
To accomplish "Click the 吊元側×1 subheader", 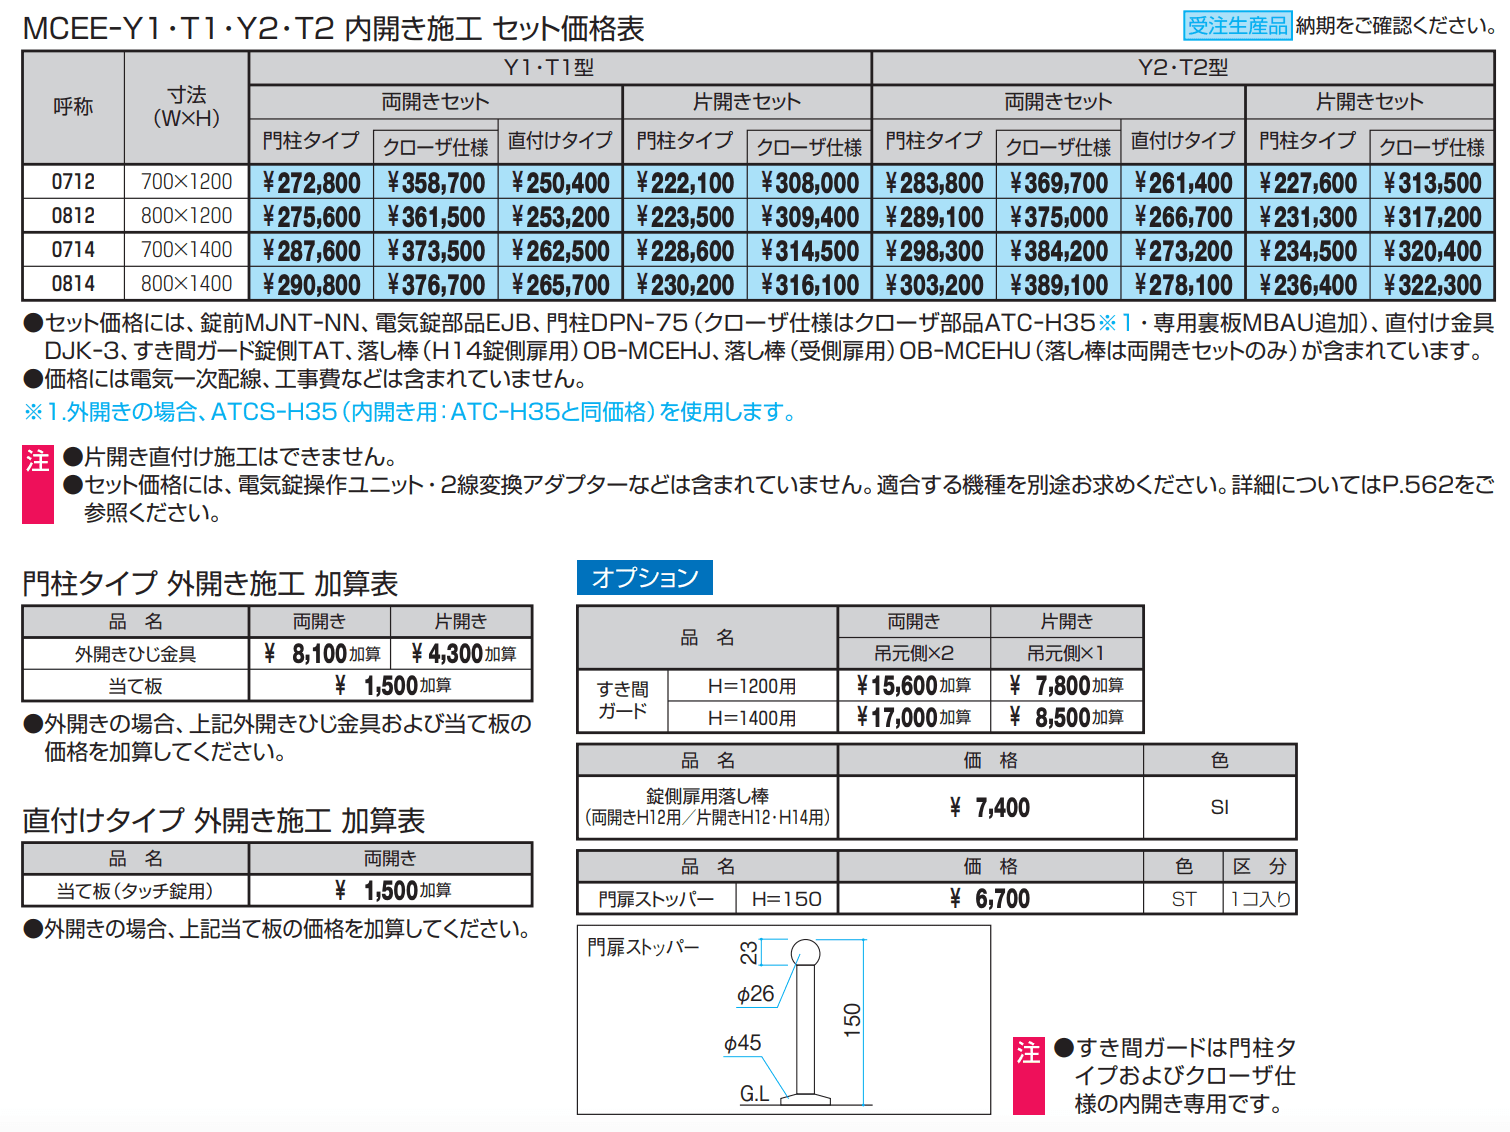I will coord(1067,653).
